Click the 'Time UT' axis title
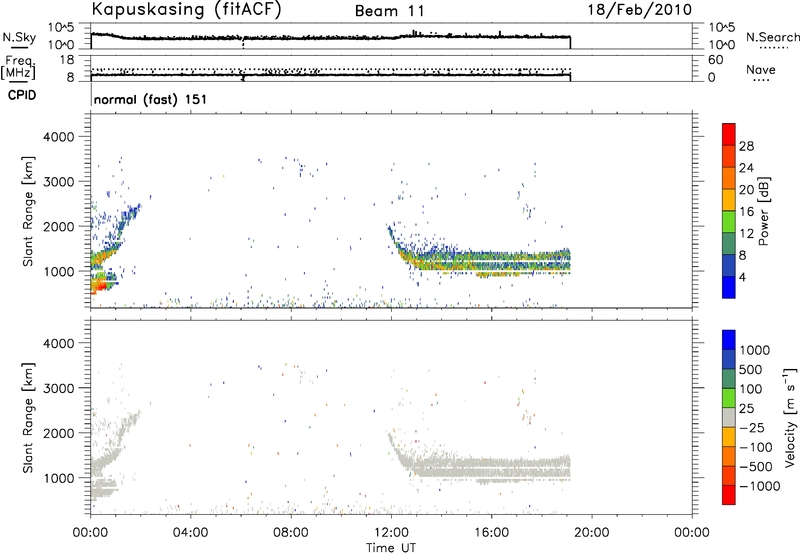Viewport: 800px width, 554px height. click(391, 548)
